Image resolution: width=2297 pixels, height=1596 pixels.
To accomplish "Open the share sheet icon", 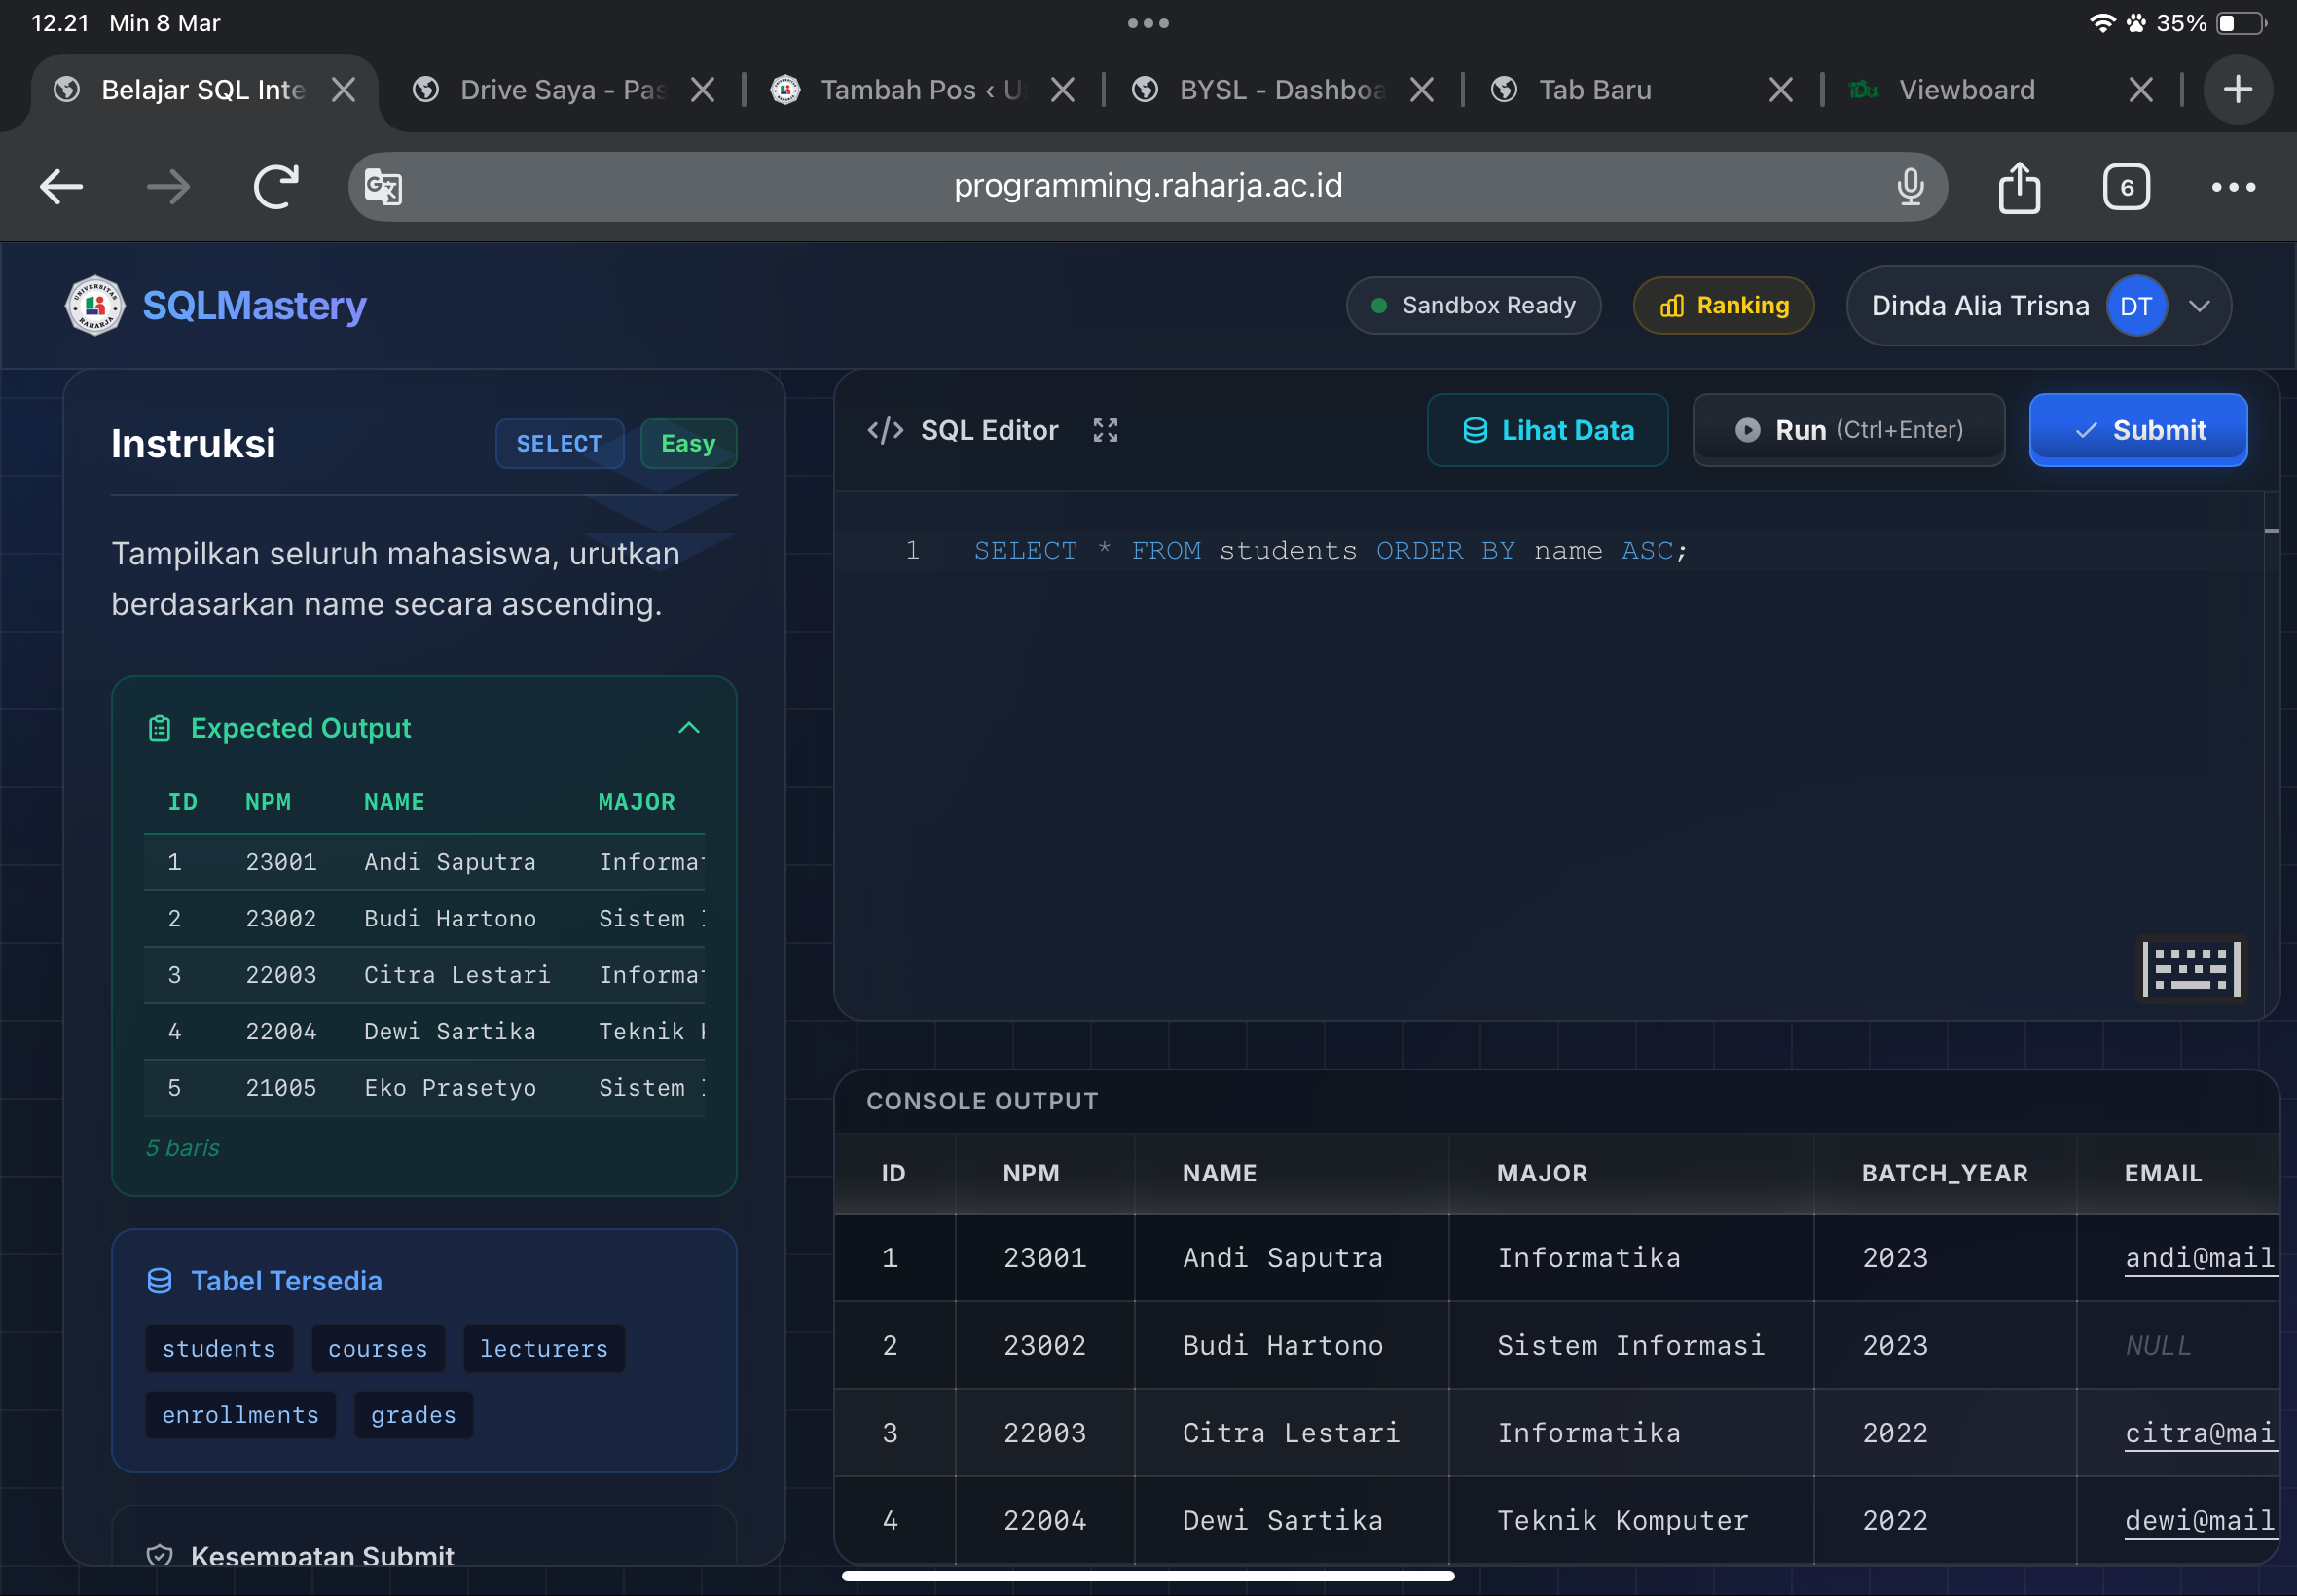I will tap(2019, 187).
